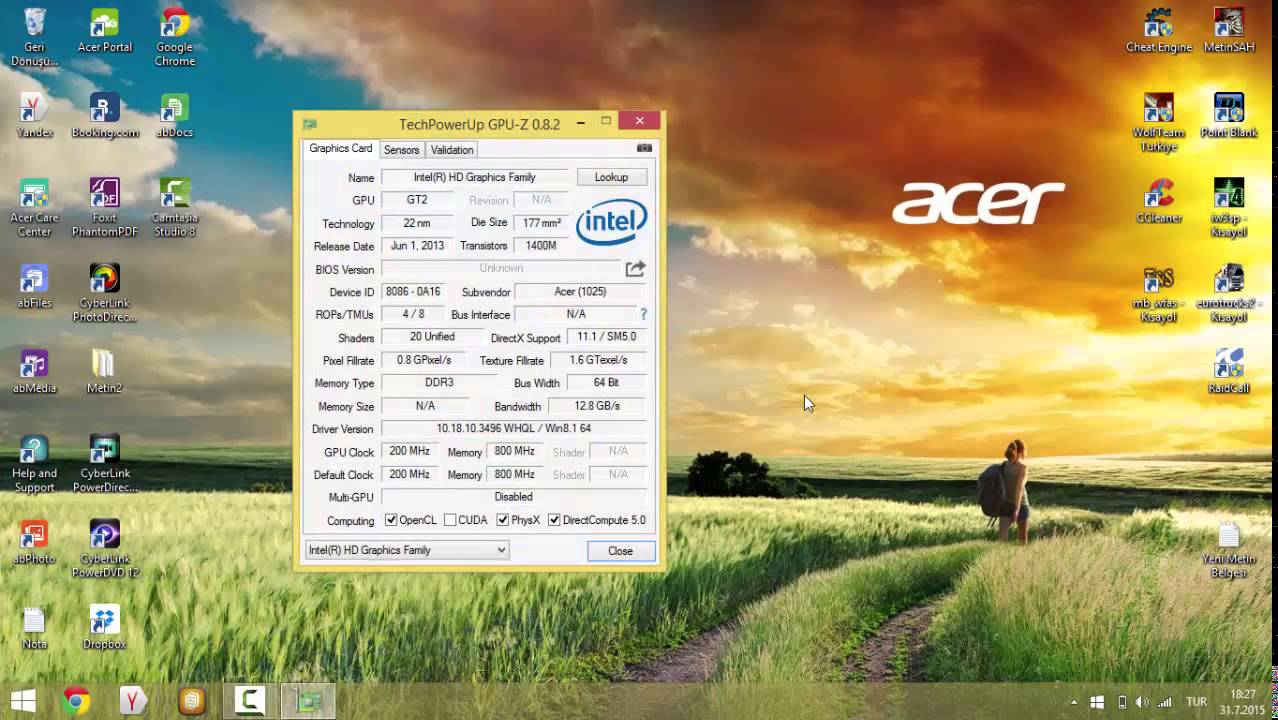Select Help and Support icon
The image size is (1278, 720).
pyautogui.click(x=35, y=464)
